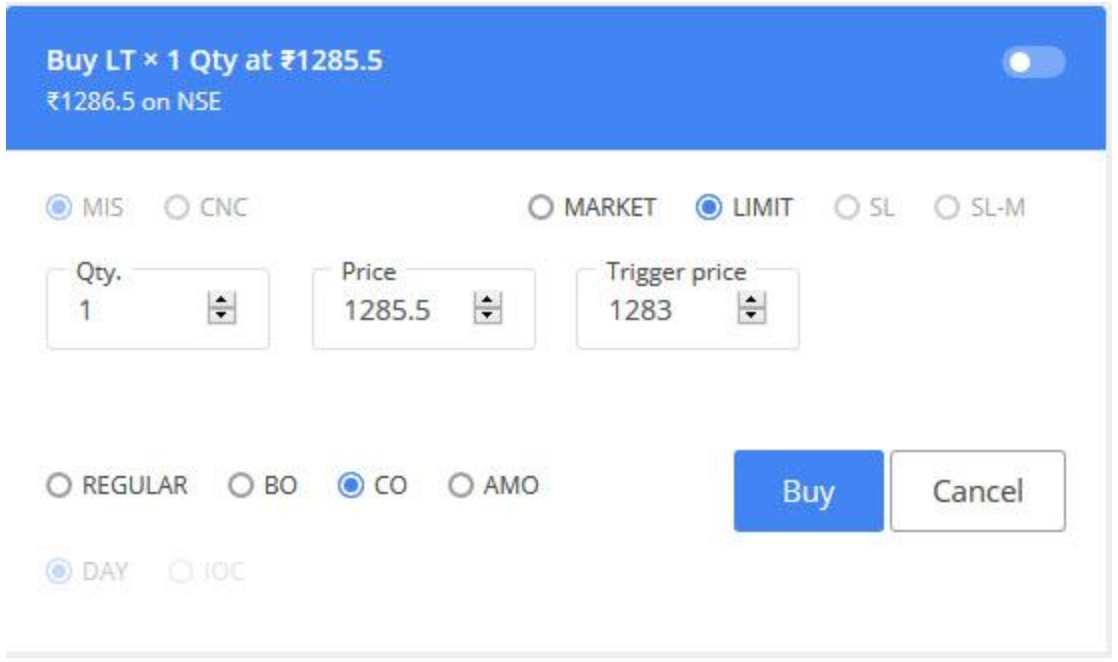Cancel the order window
Screen dimensions: 1118x662
pos(977,491)
